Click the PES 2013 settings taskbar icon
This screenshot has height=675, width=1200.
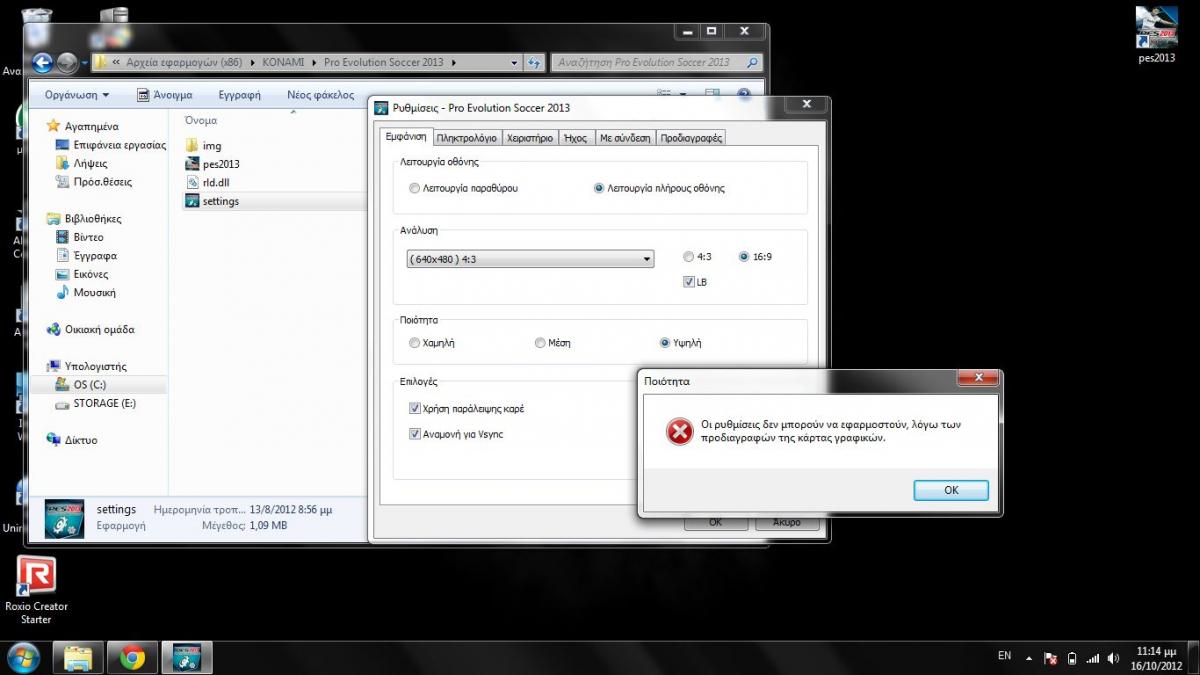187,657
